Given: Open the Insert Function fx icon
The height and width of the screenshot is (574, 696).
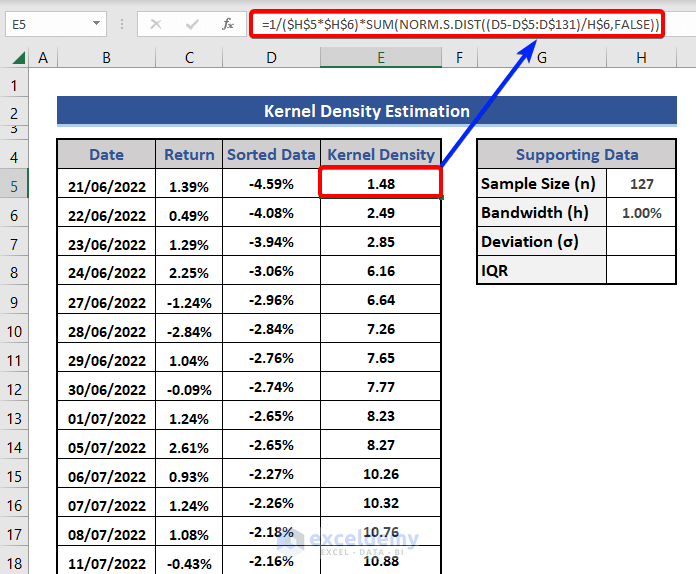Looking at the screenshot, I should 228,24.
